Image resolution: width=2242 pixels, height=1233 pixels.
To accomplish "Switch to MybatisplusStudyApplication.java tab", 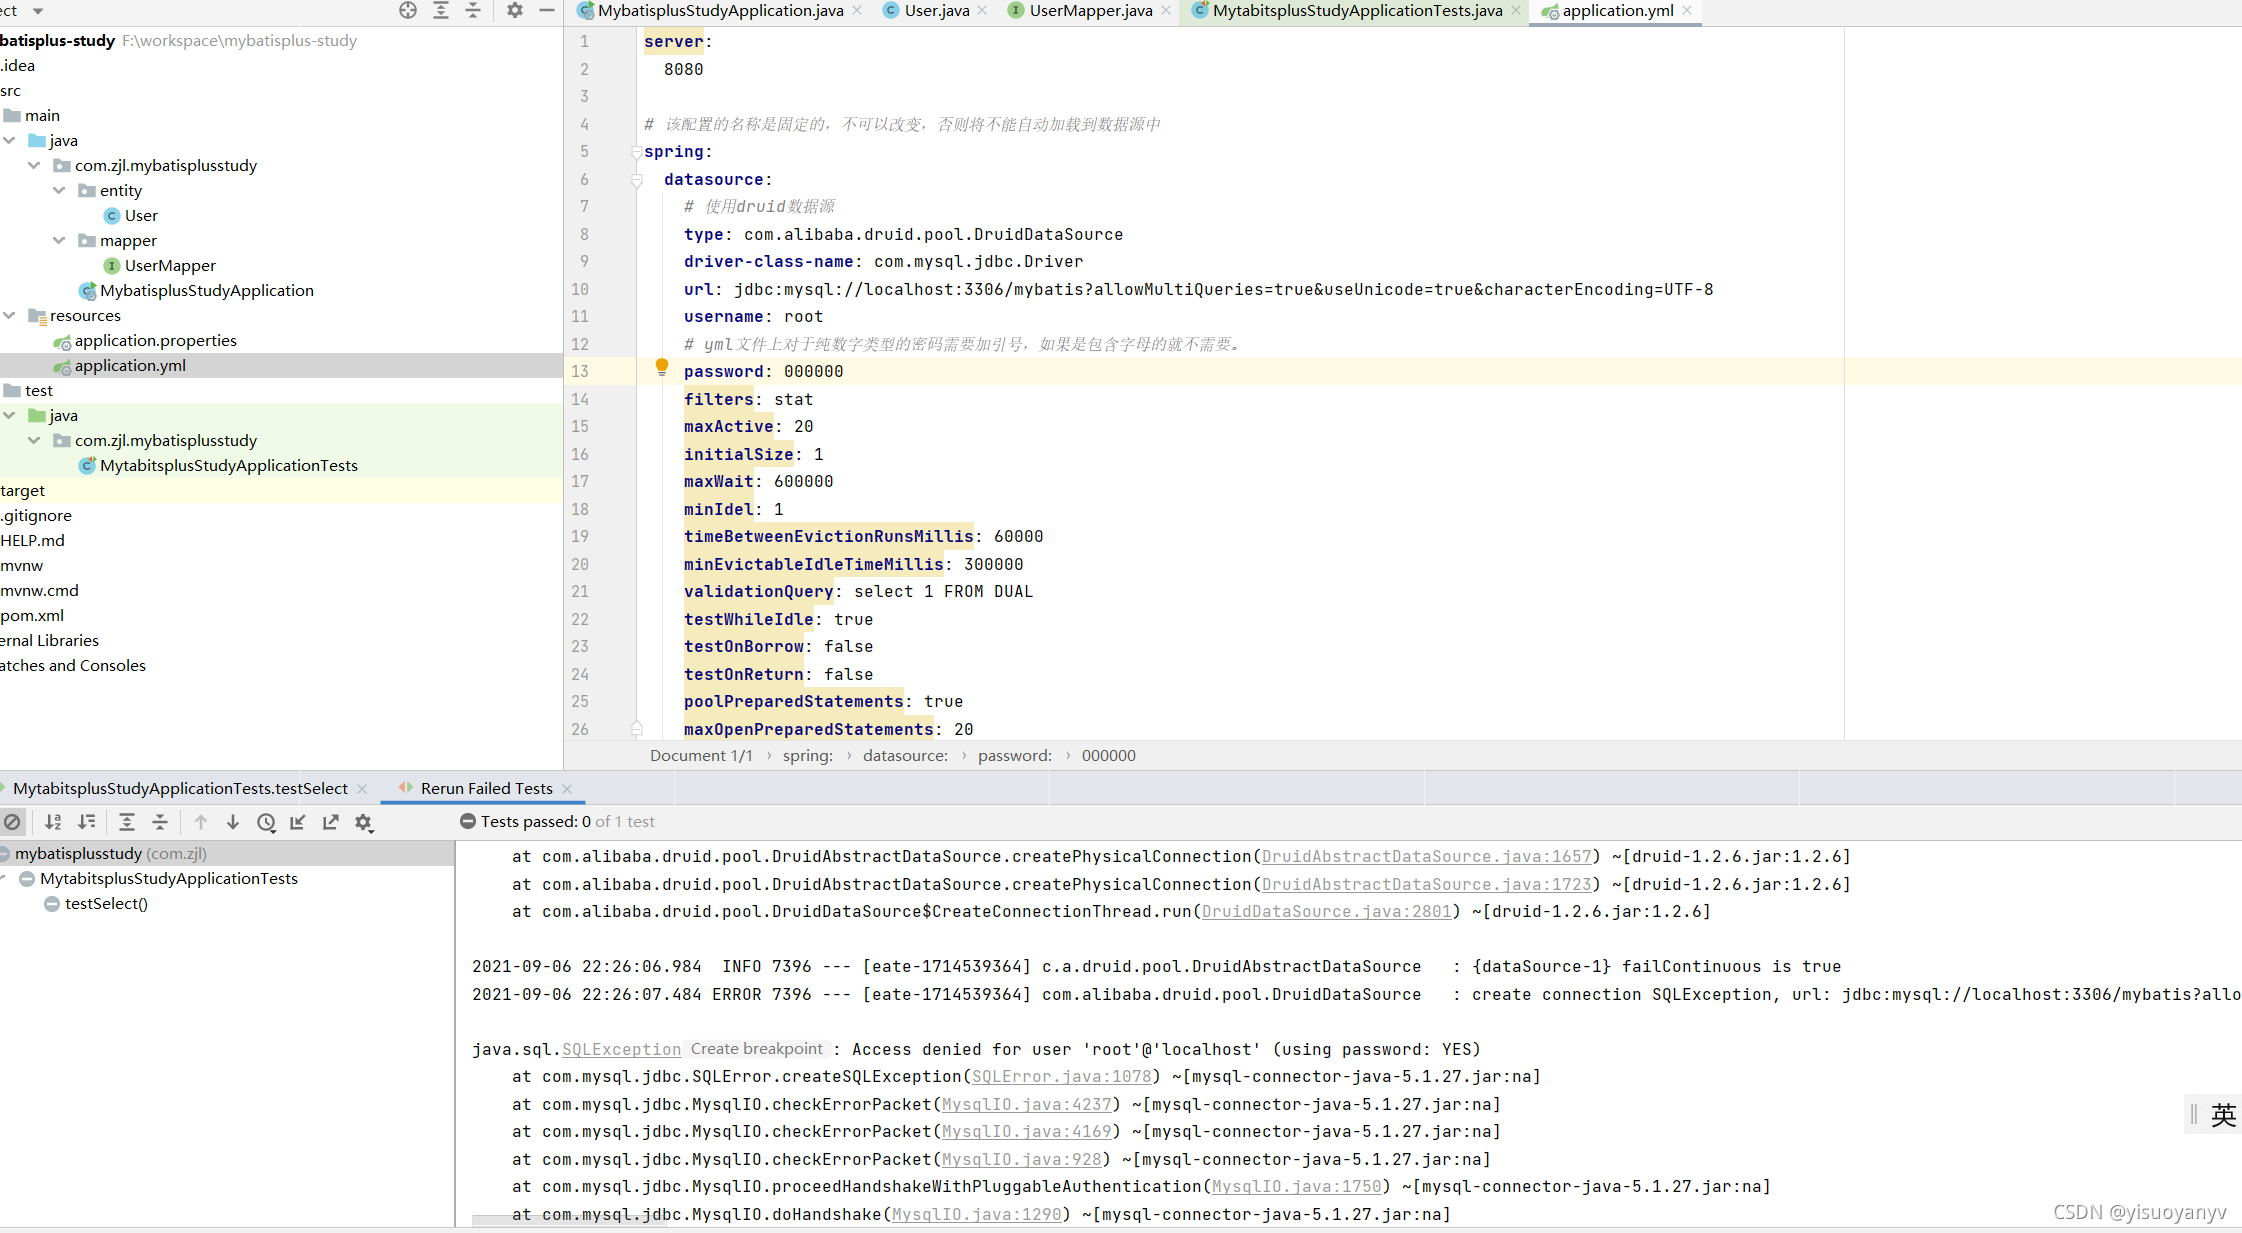I will tap(720, 10).
